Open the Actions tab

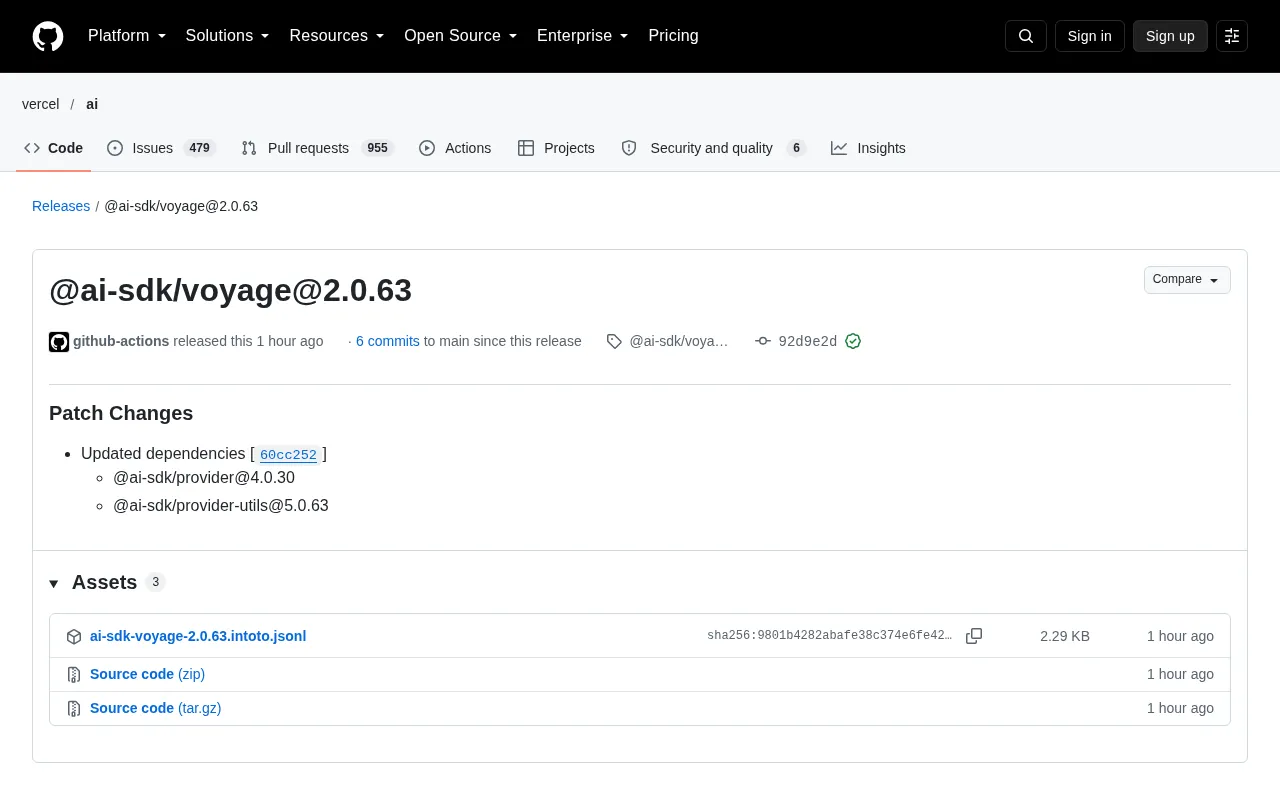(455, 148)
